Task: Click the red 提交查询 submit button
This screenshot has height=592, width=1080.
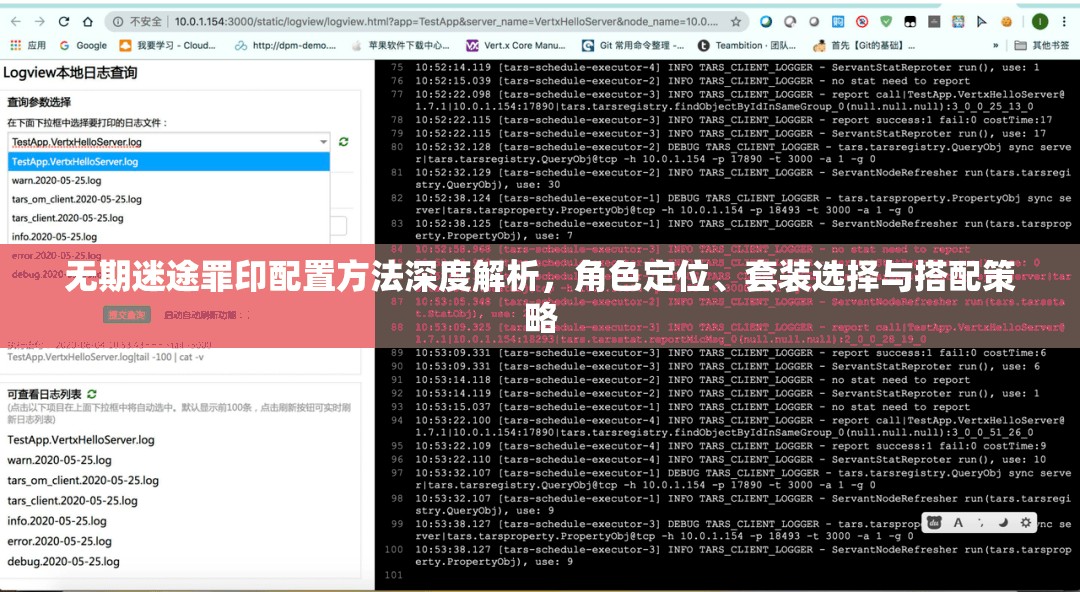Action: (128, 314)
